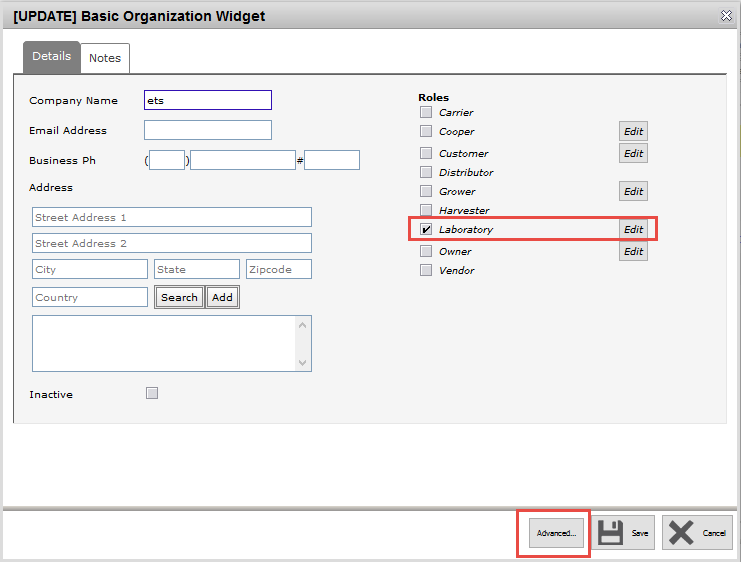Uncheck the Laboratory role
The image size is (741, 562).
point(426,229)
